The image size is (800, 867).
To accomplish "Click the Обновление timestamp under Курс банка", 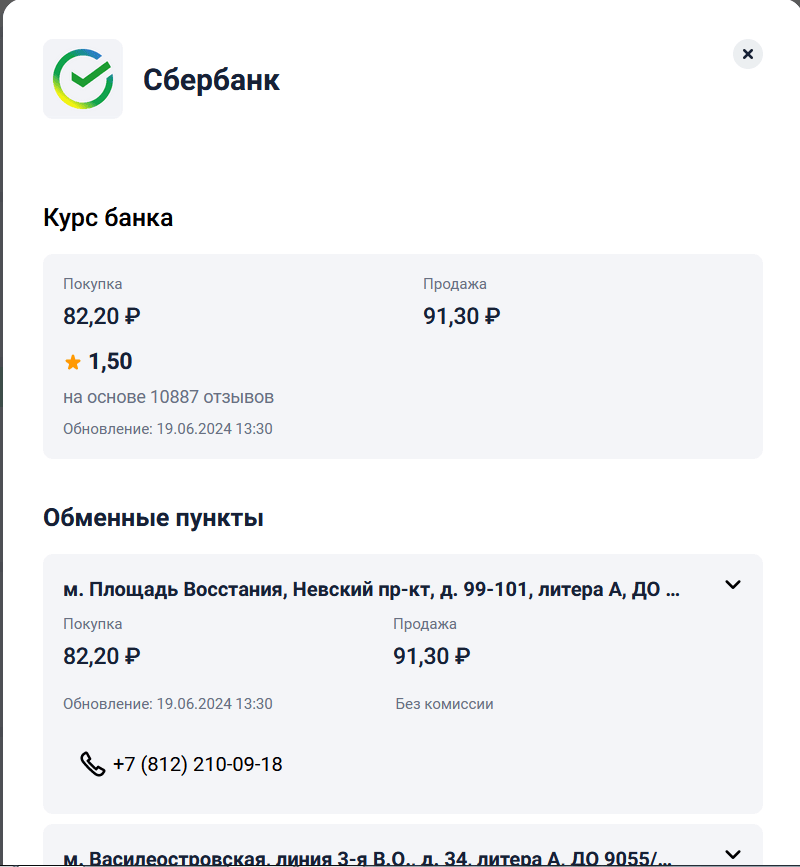I will pyautogui.click(x=167, y=429).
